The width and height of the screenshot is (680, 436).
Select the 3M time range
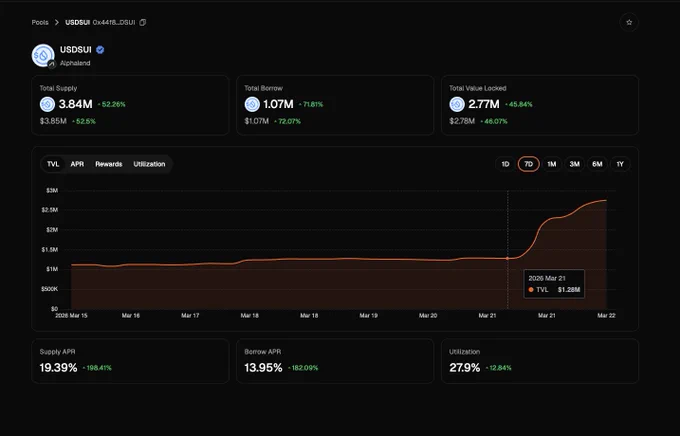(574, 164)
